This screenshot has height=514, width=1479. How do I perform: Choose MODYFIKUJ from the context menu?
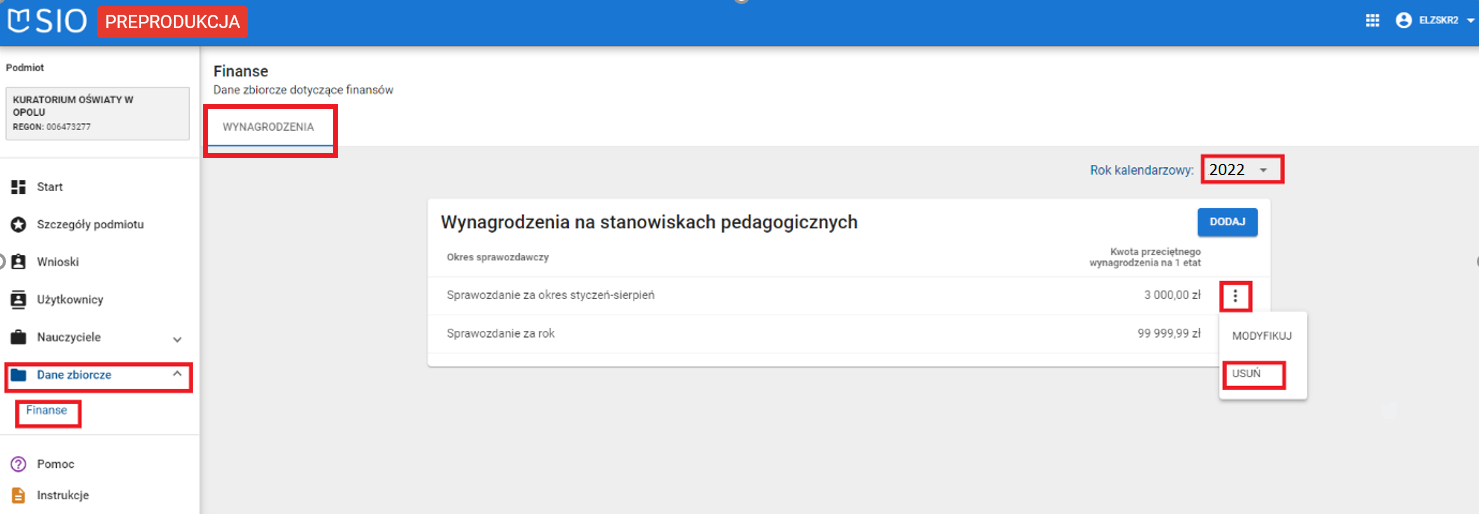click(x=1261, y=336)
